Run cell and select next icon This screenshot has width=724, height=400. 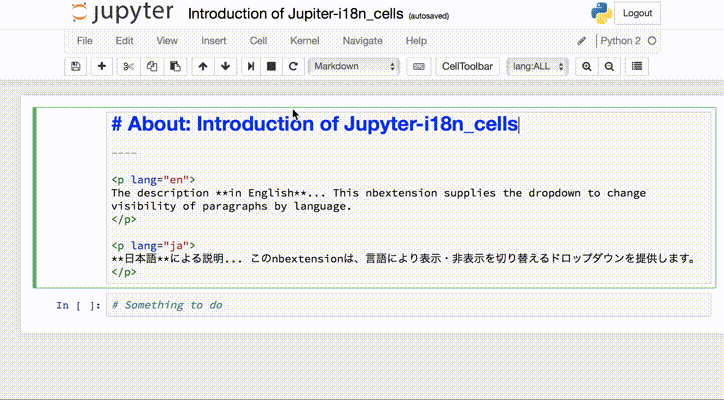click(x=251, y=67)
